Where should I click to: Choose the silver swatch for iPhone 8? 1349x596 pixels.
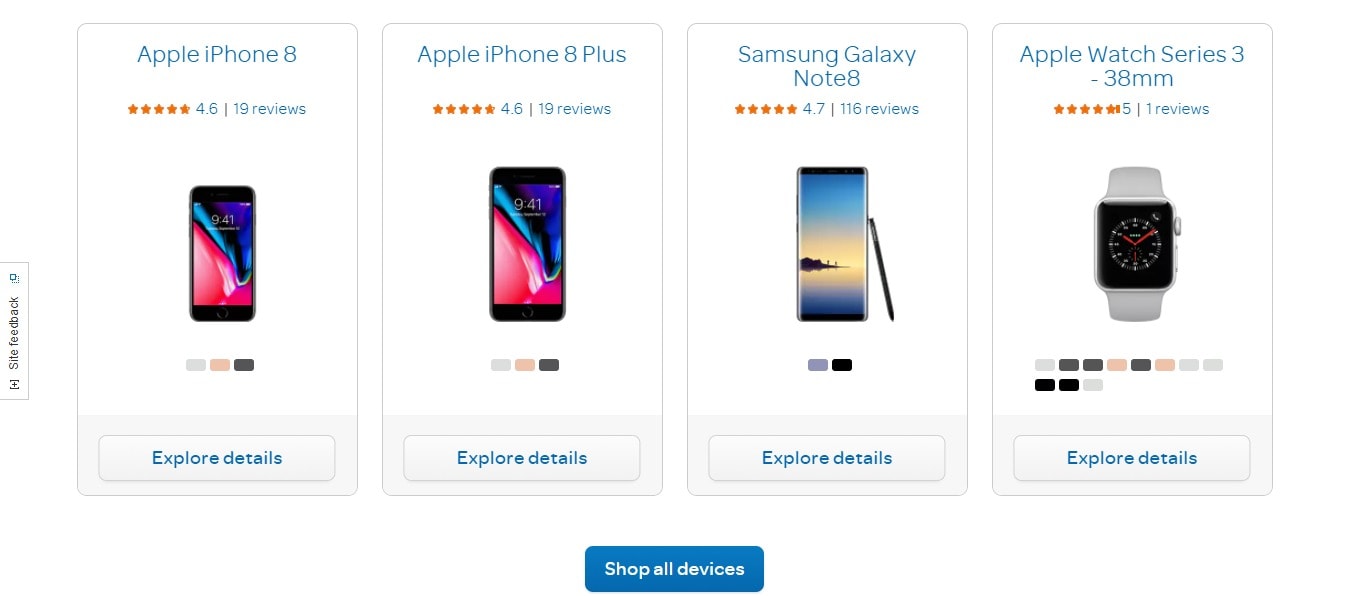tap(196, 365)
